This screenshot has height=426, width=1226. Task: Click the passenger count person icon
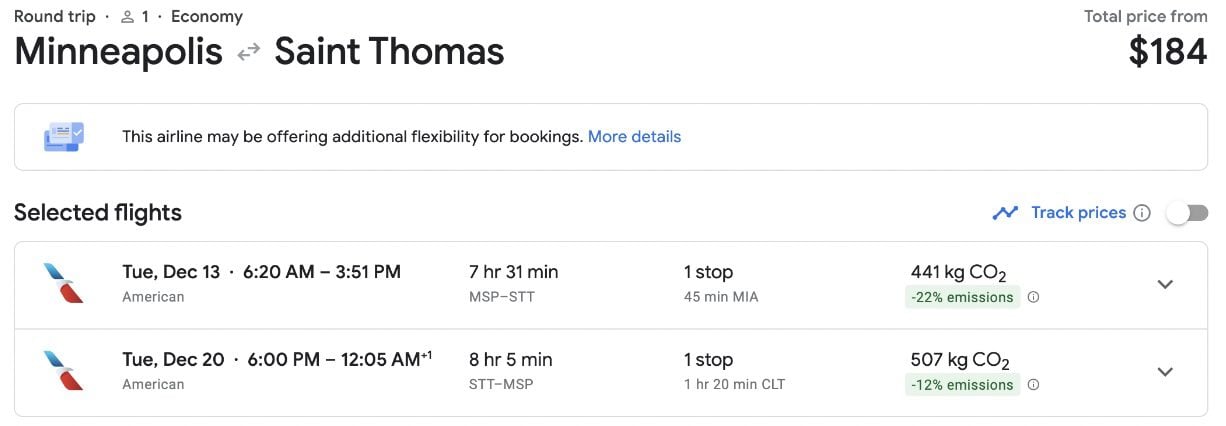(127, 17)
